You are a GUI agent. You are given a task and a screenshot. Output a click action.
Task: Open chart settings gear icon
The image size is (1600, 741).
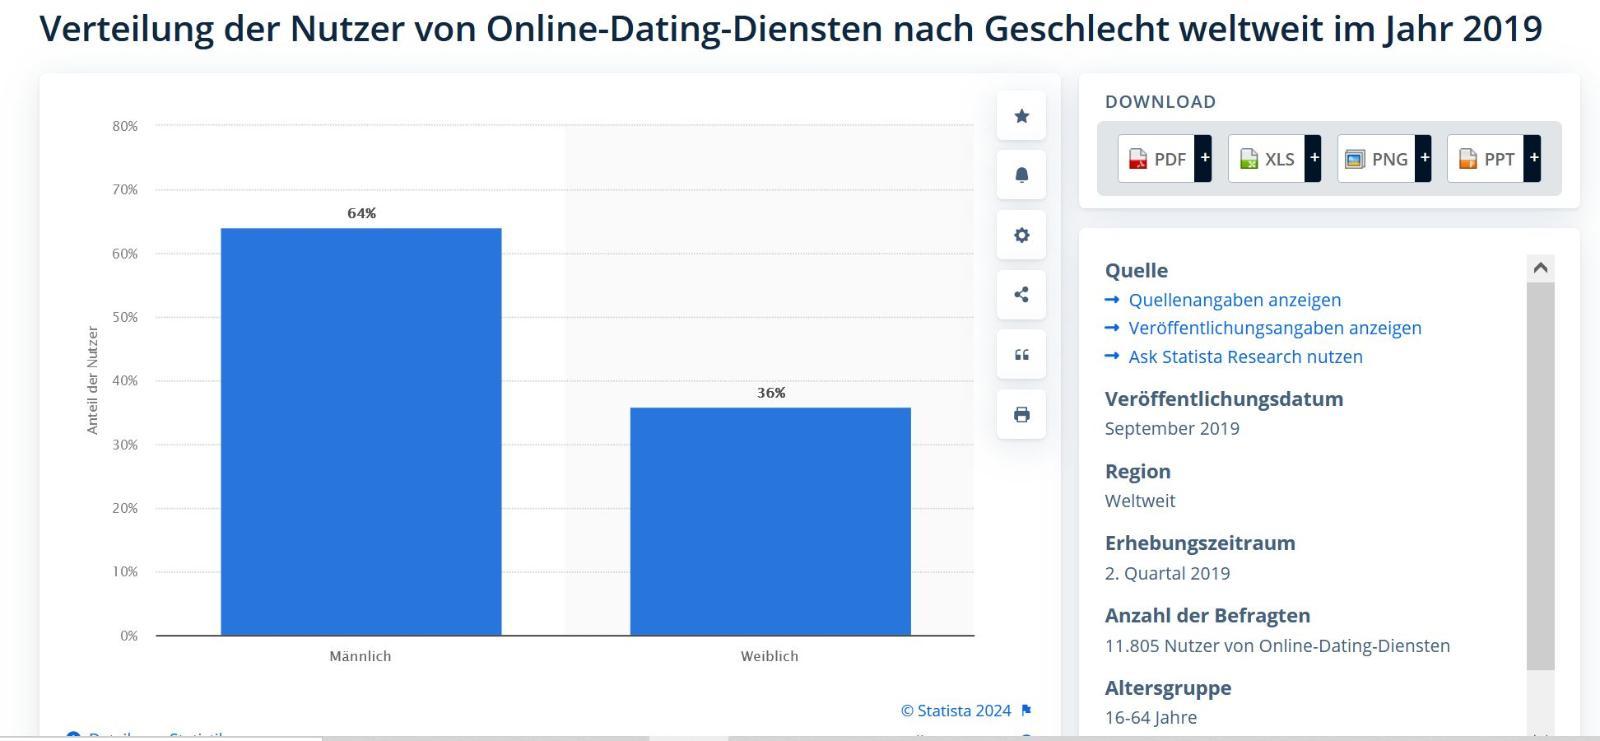1021,235
